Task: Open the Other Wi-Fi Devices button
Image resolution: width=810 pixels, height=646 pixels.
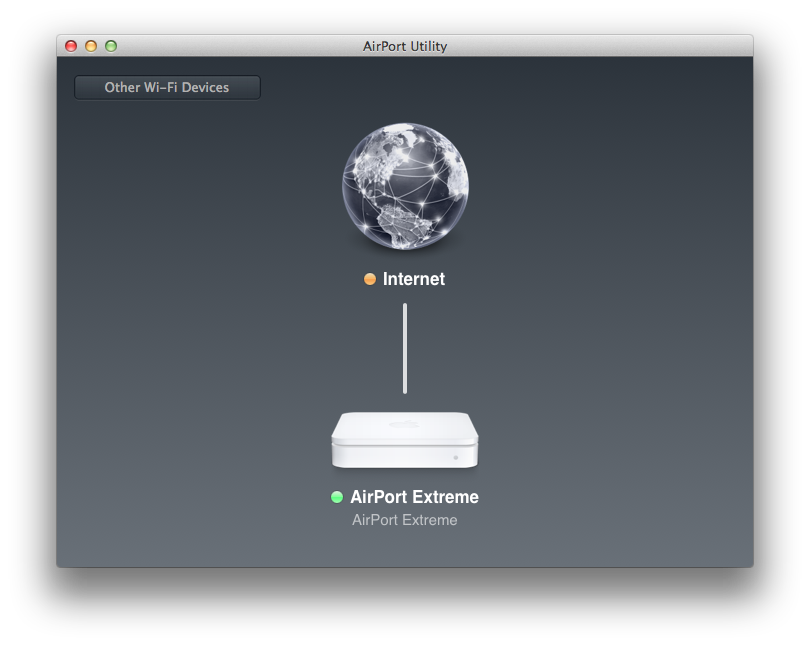Action: tap(167, 87)
